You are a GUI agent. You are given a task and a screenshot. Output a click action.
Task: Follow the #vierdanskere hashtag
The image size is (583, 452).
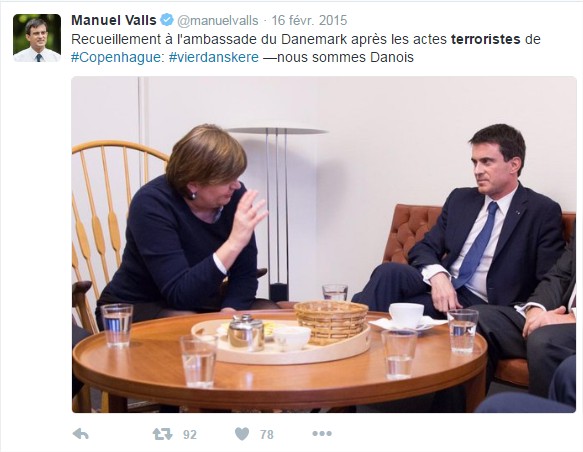(x=214, y=58)
